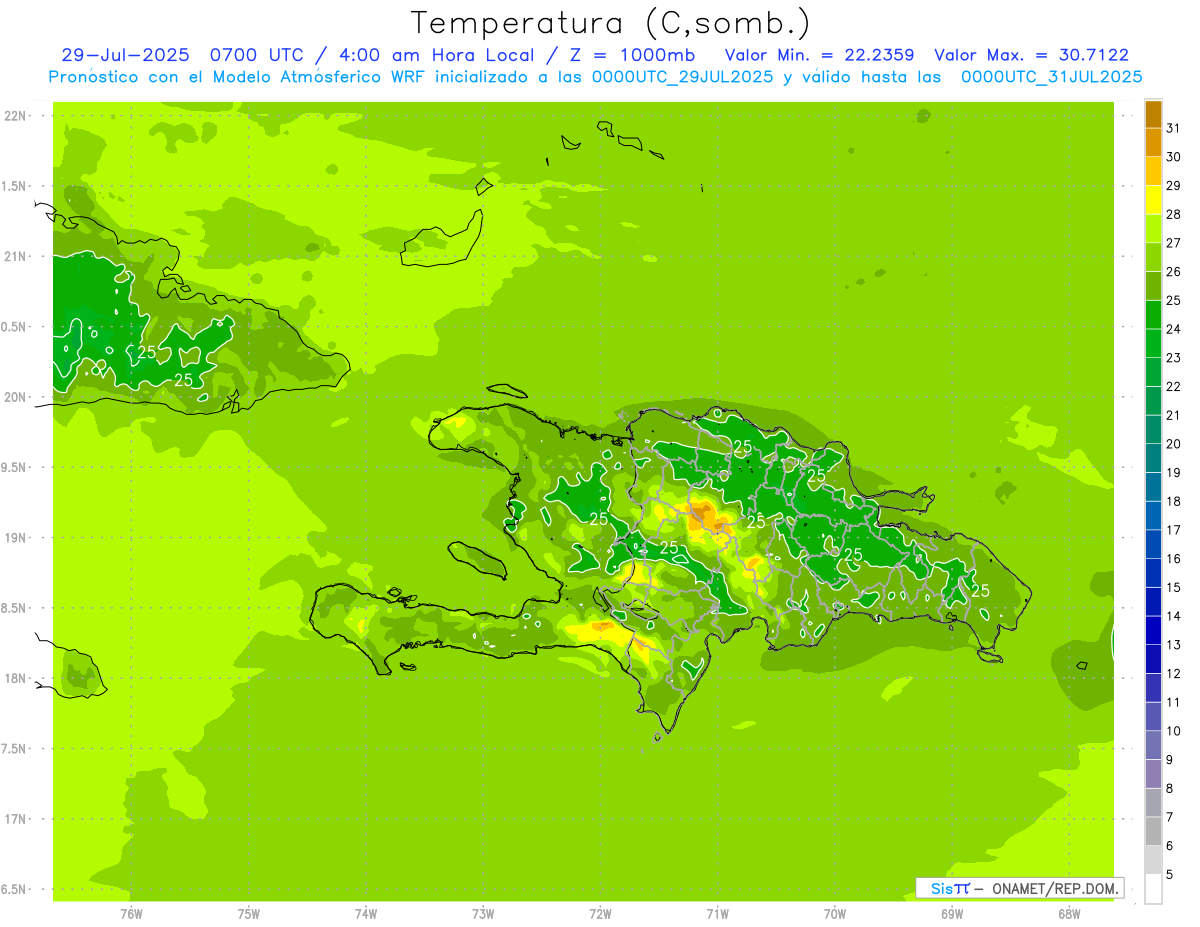Screen dimensions: 1200x927
Task: Click the '22N' latitude axis label
Action: coord(15,116)
